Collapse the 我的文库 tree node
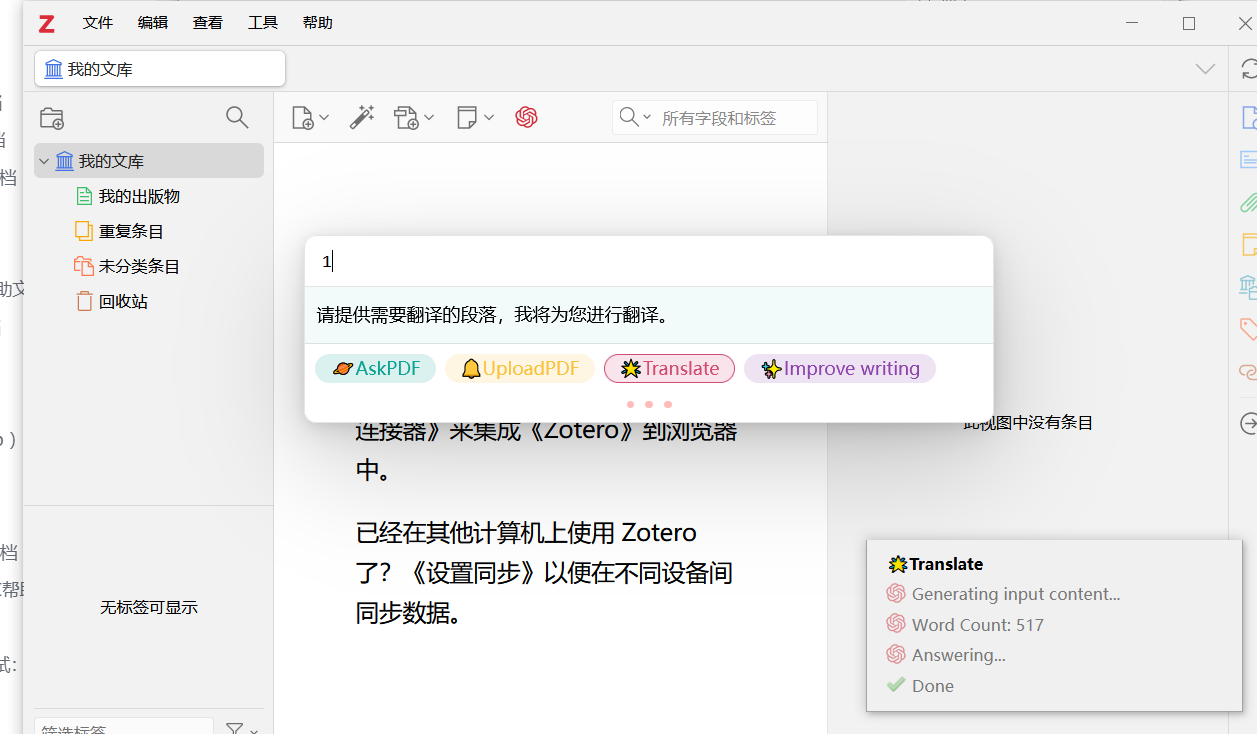Viewport: 1257px width, 734px height. 44,161
